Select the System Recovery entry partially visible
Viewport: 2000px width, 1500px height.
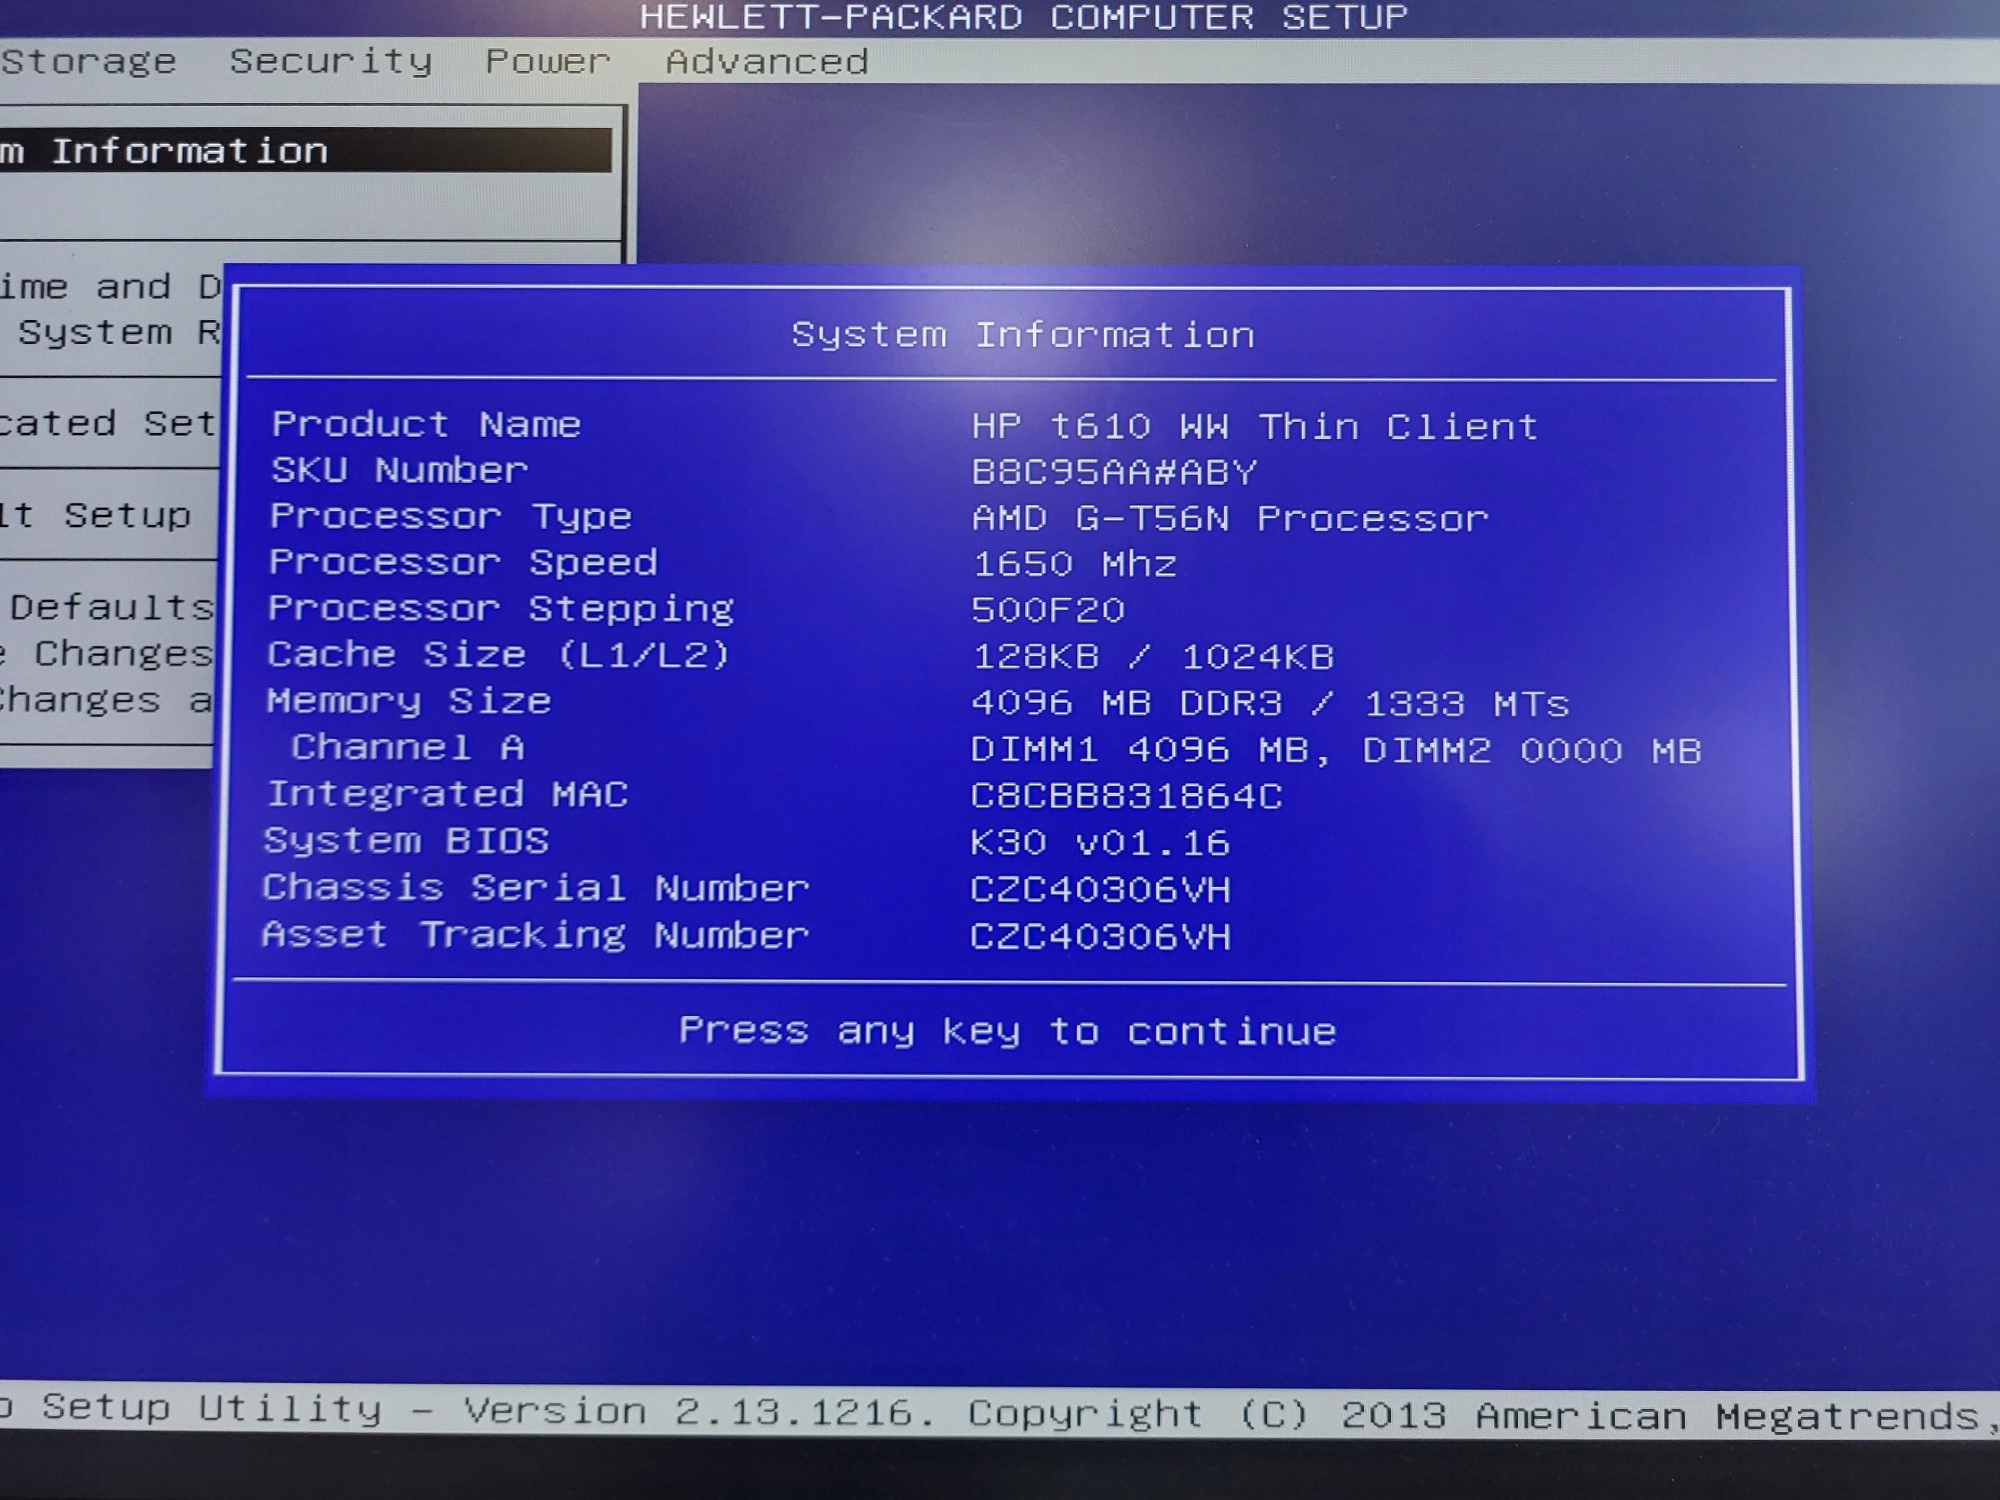tap(118, 332)
